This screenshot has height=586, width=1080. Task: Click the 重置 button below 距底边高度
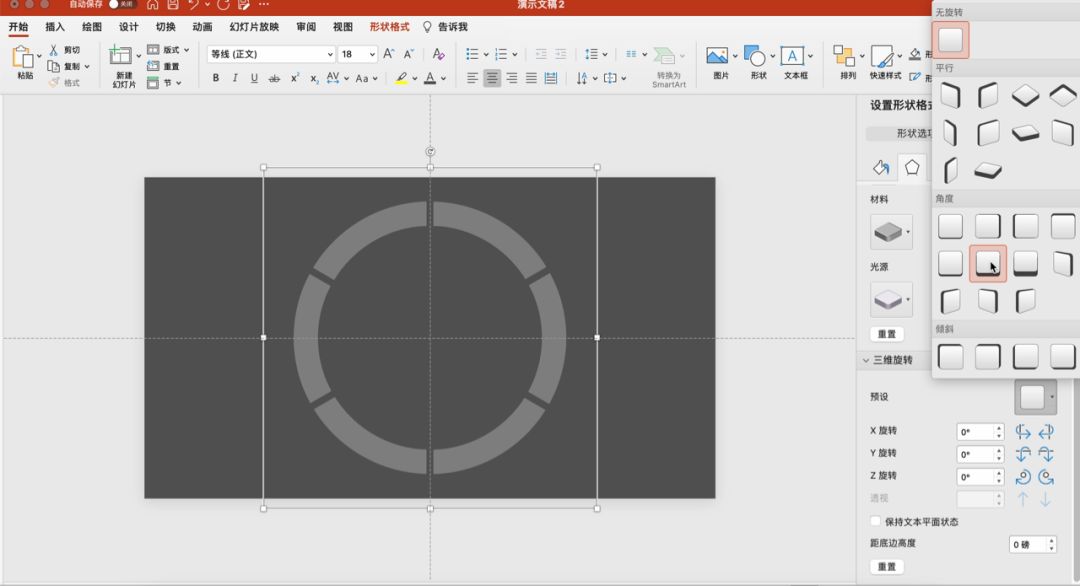[x=886, y=566]
